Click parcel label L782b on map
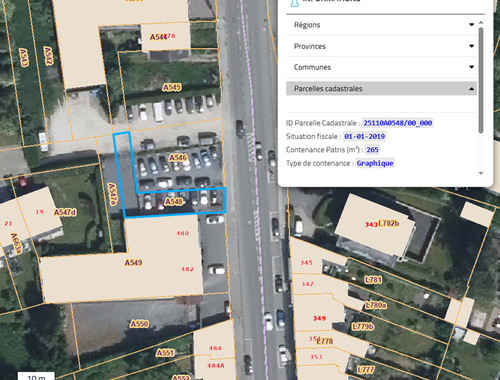Image resolution: width=500 pixels, height=380 pixels. coord(389,223)
